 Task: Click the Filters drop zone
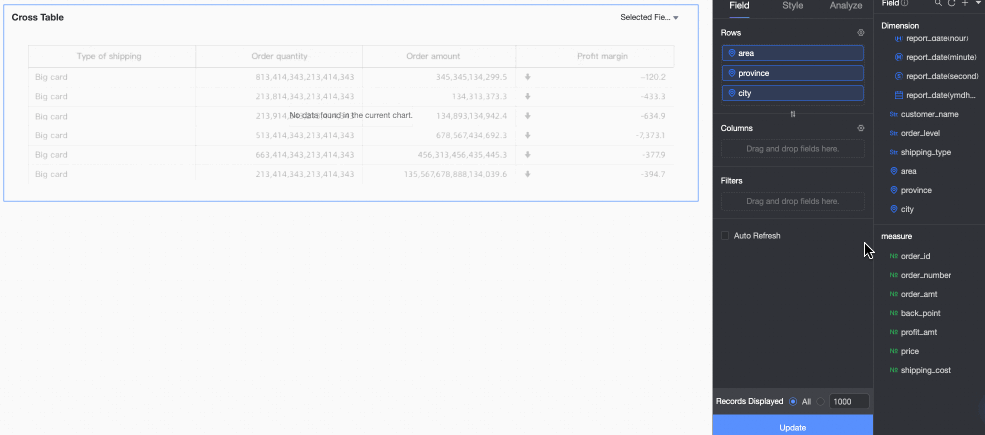pos(793,201)
